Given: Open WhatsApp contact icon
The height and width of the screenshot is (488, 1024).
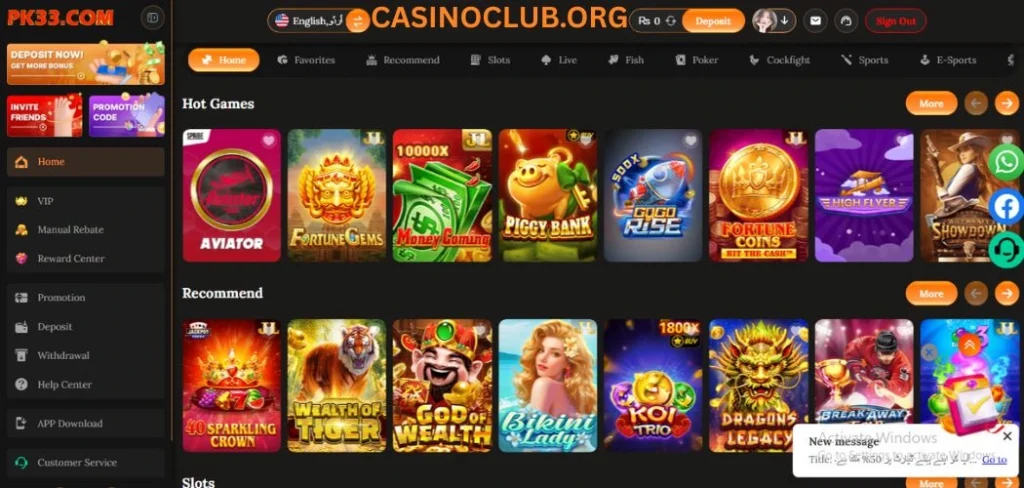Looking at the screenshot, I should [x=1006, y=161].
